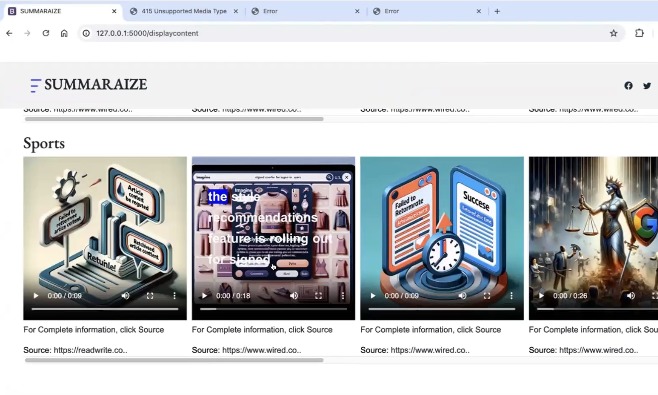Image resolution: width=658 pixels, height=395 pixels.
Task: Fullscreen the readwrite-sourced 0:09 video
Action: [150, 296]
